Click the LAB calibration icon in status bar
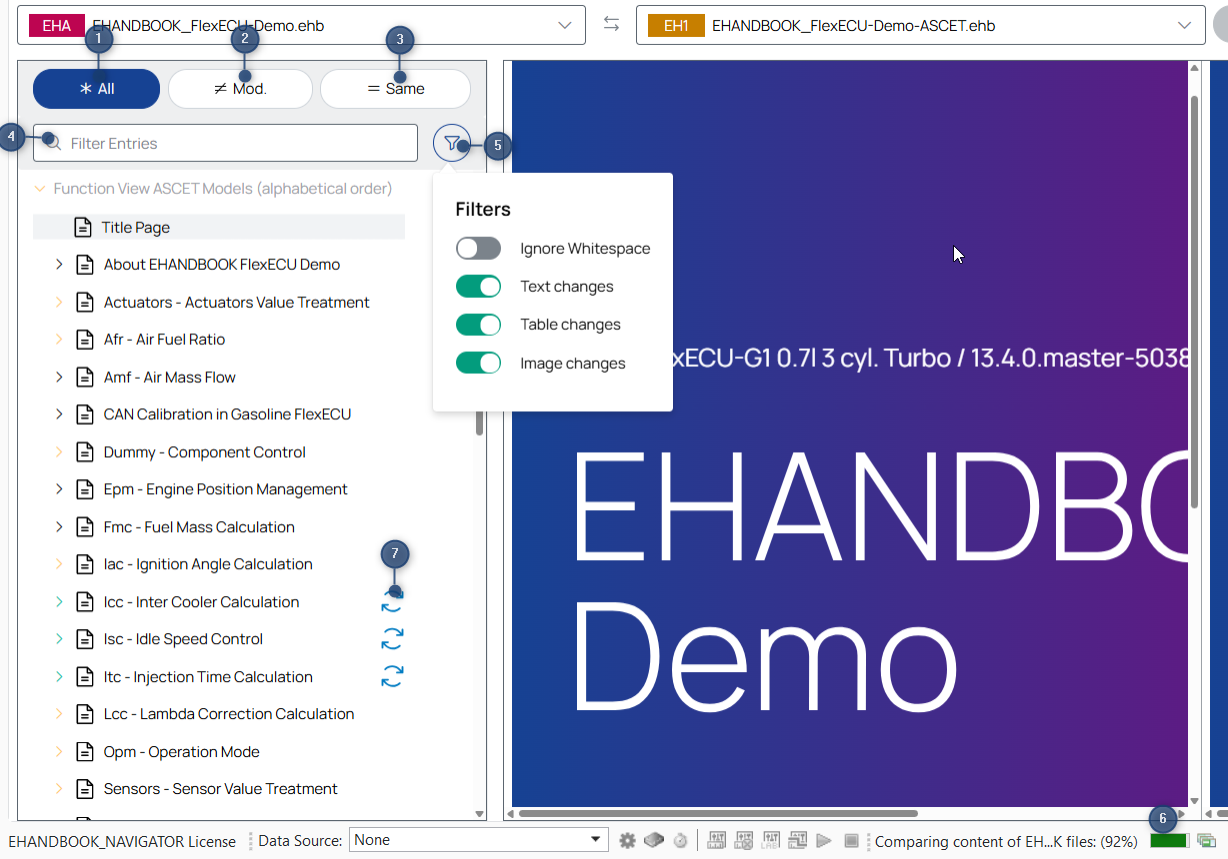 (771, 841)
